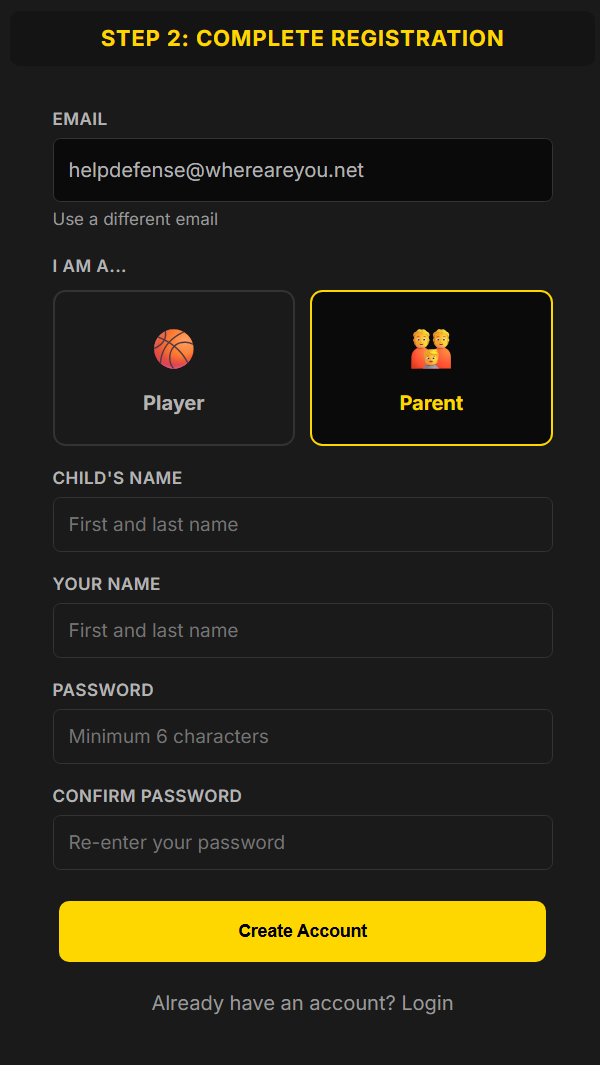Click the Confirm Password input field
Image resolution: width=600 pixels, height=1065 pixels.
pyautogui.click(x=302, y=842)
